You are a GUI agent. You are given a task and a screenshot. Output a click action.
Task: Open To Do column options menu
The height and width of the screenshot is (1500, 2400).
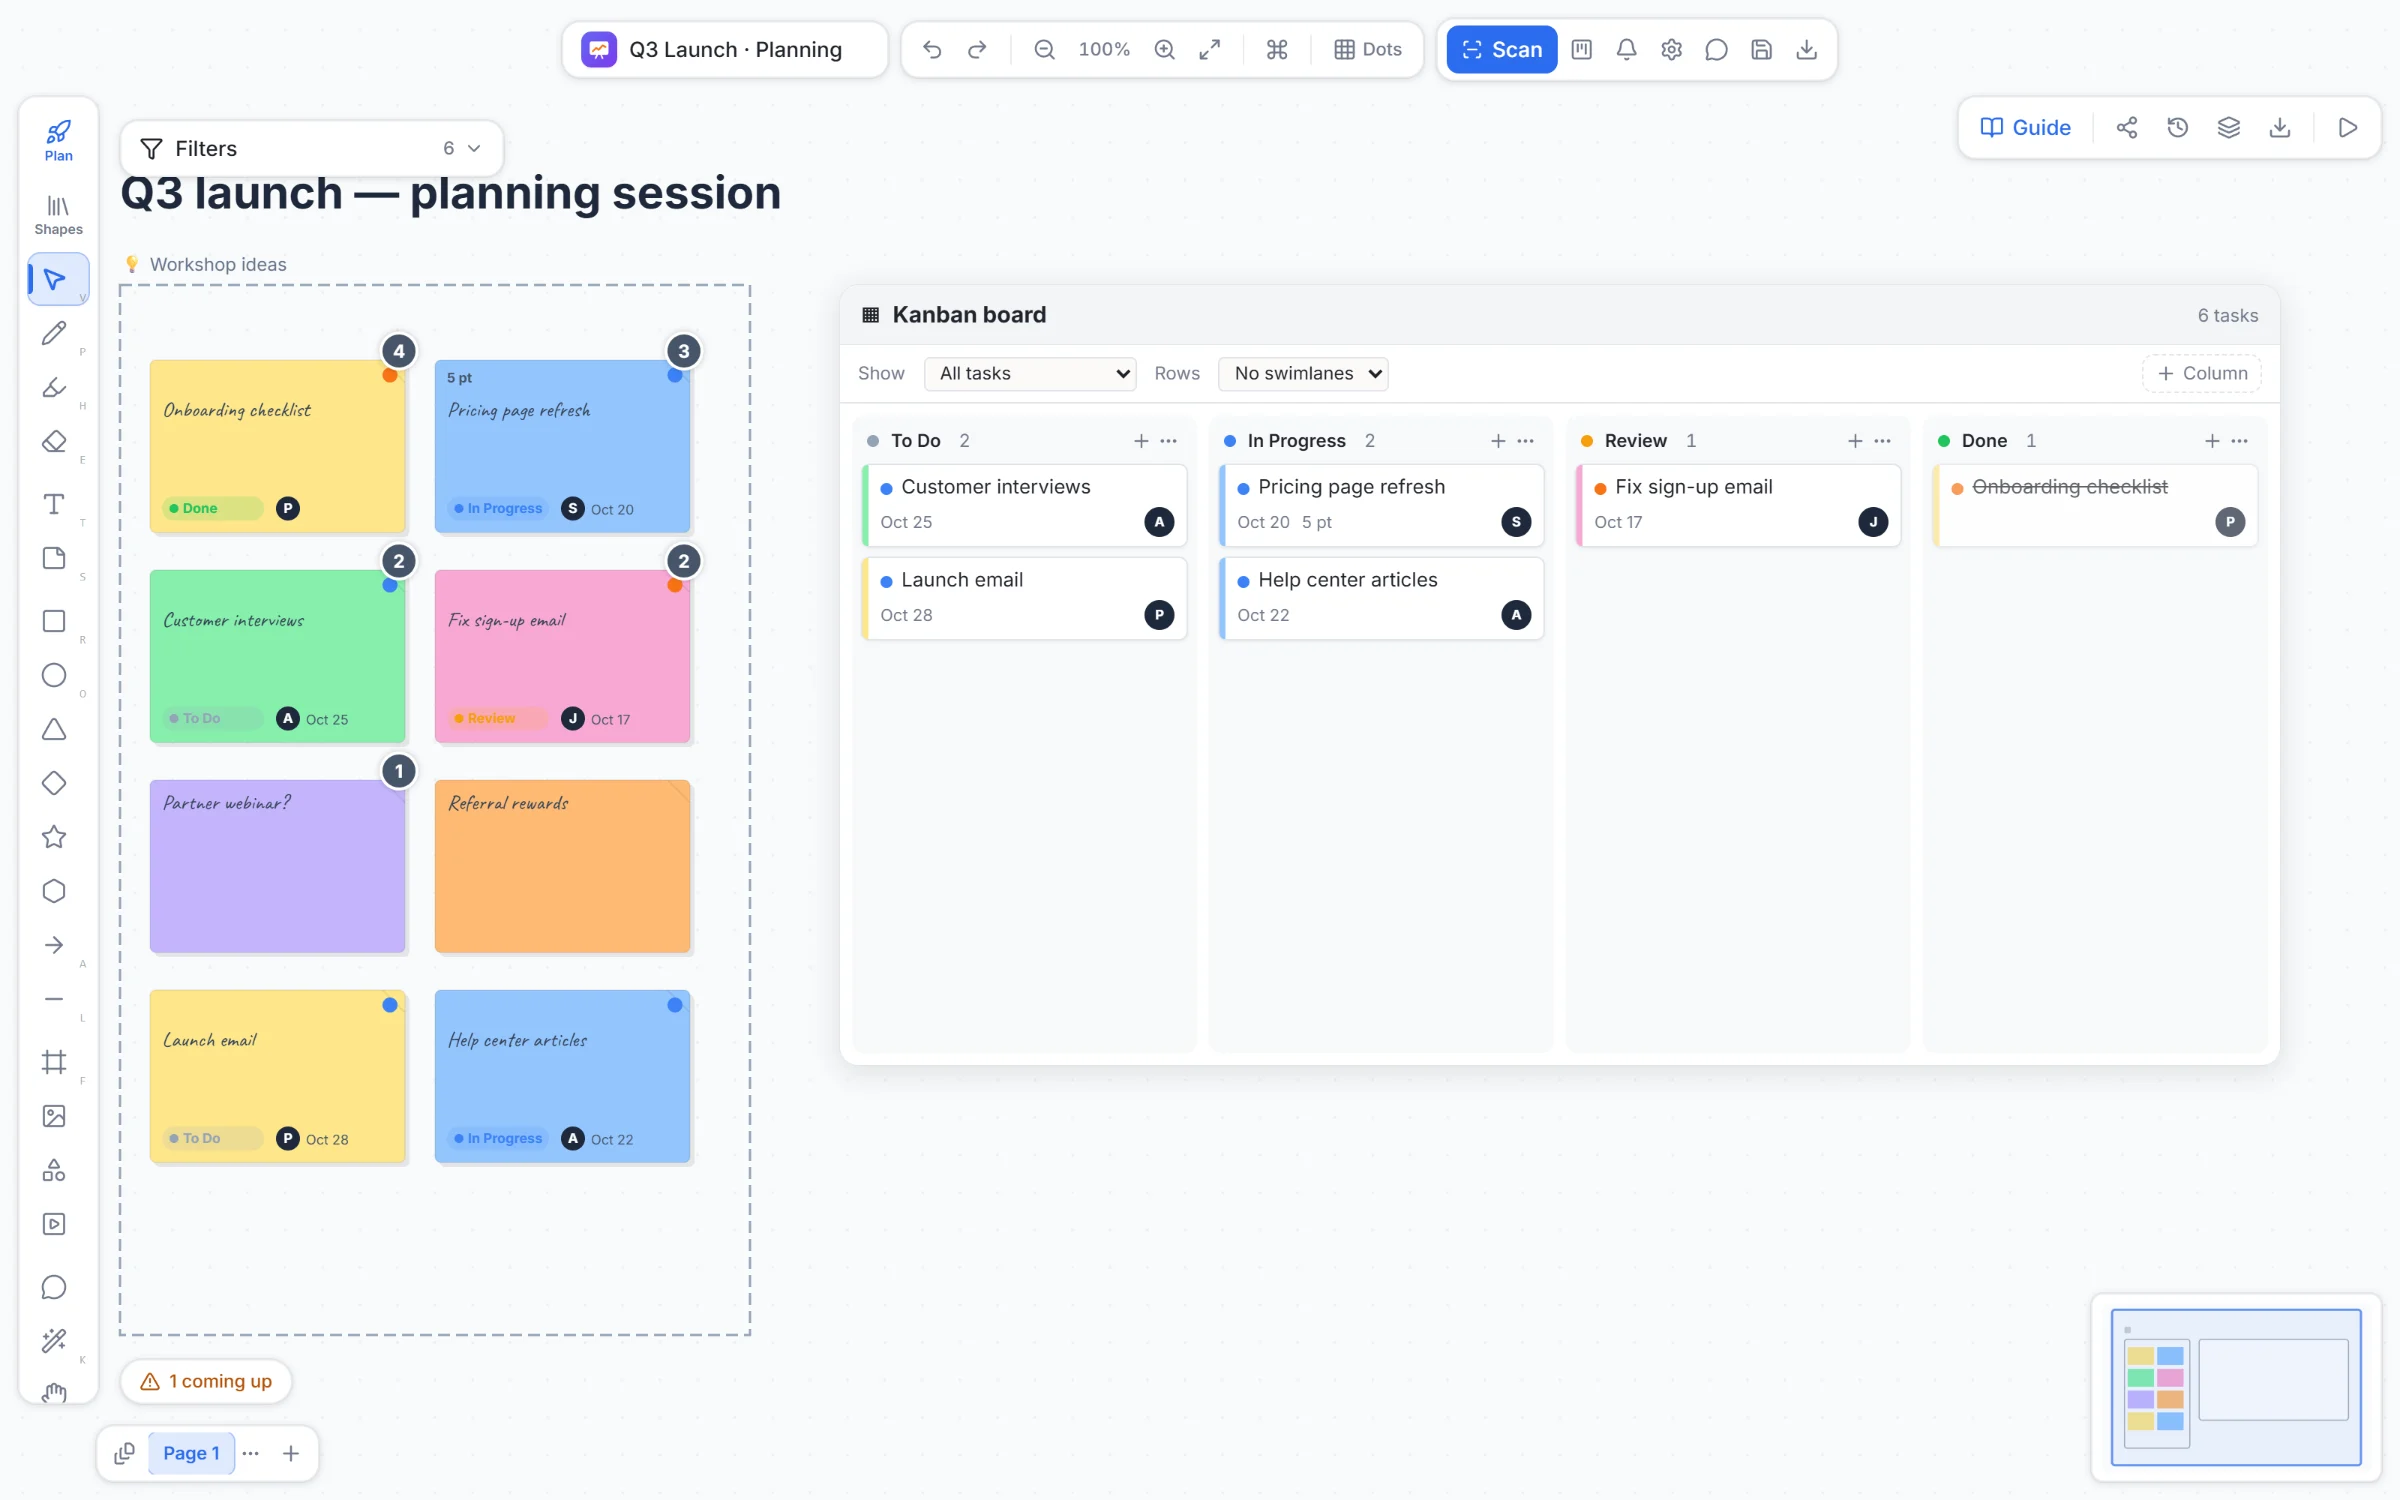pyautogui.click(x=1168, y=441)
